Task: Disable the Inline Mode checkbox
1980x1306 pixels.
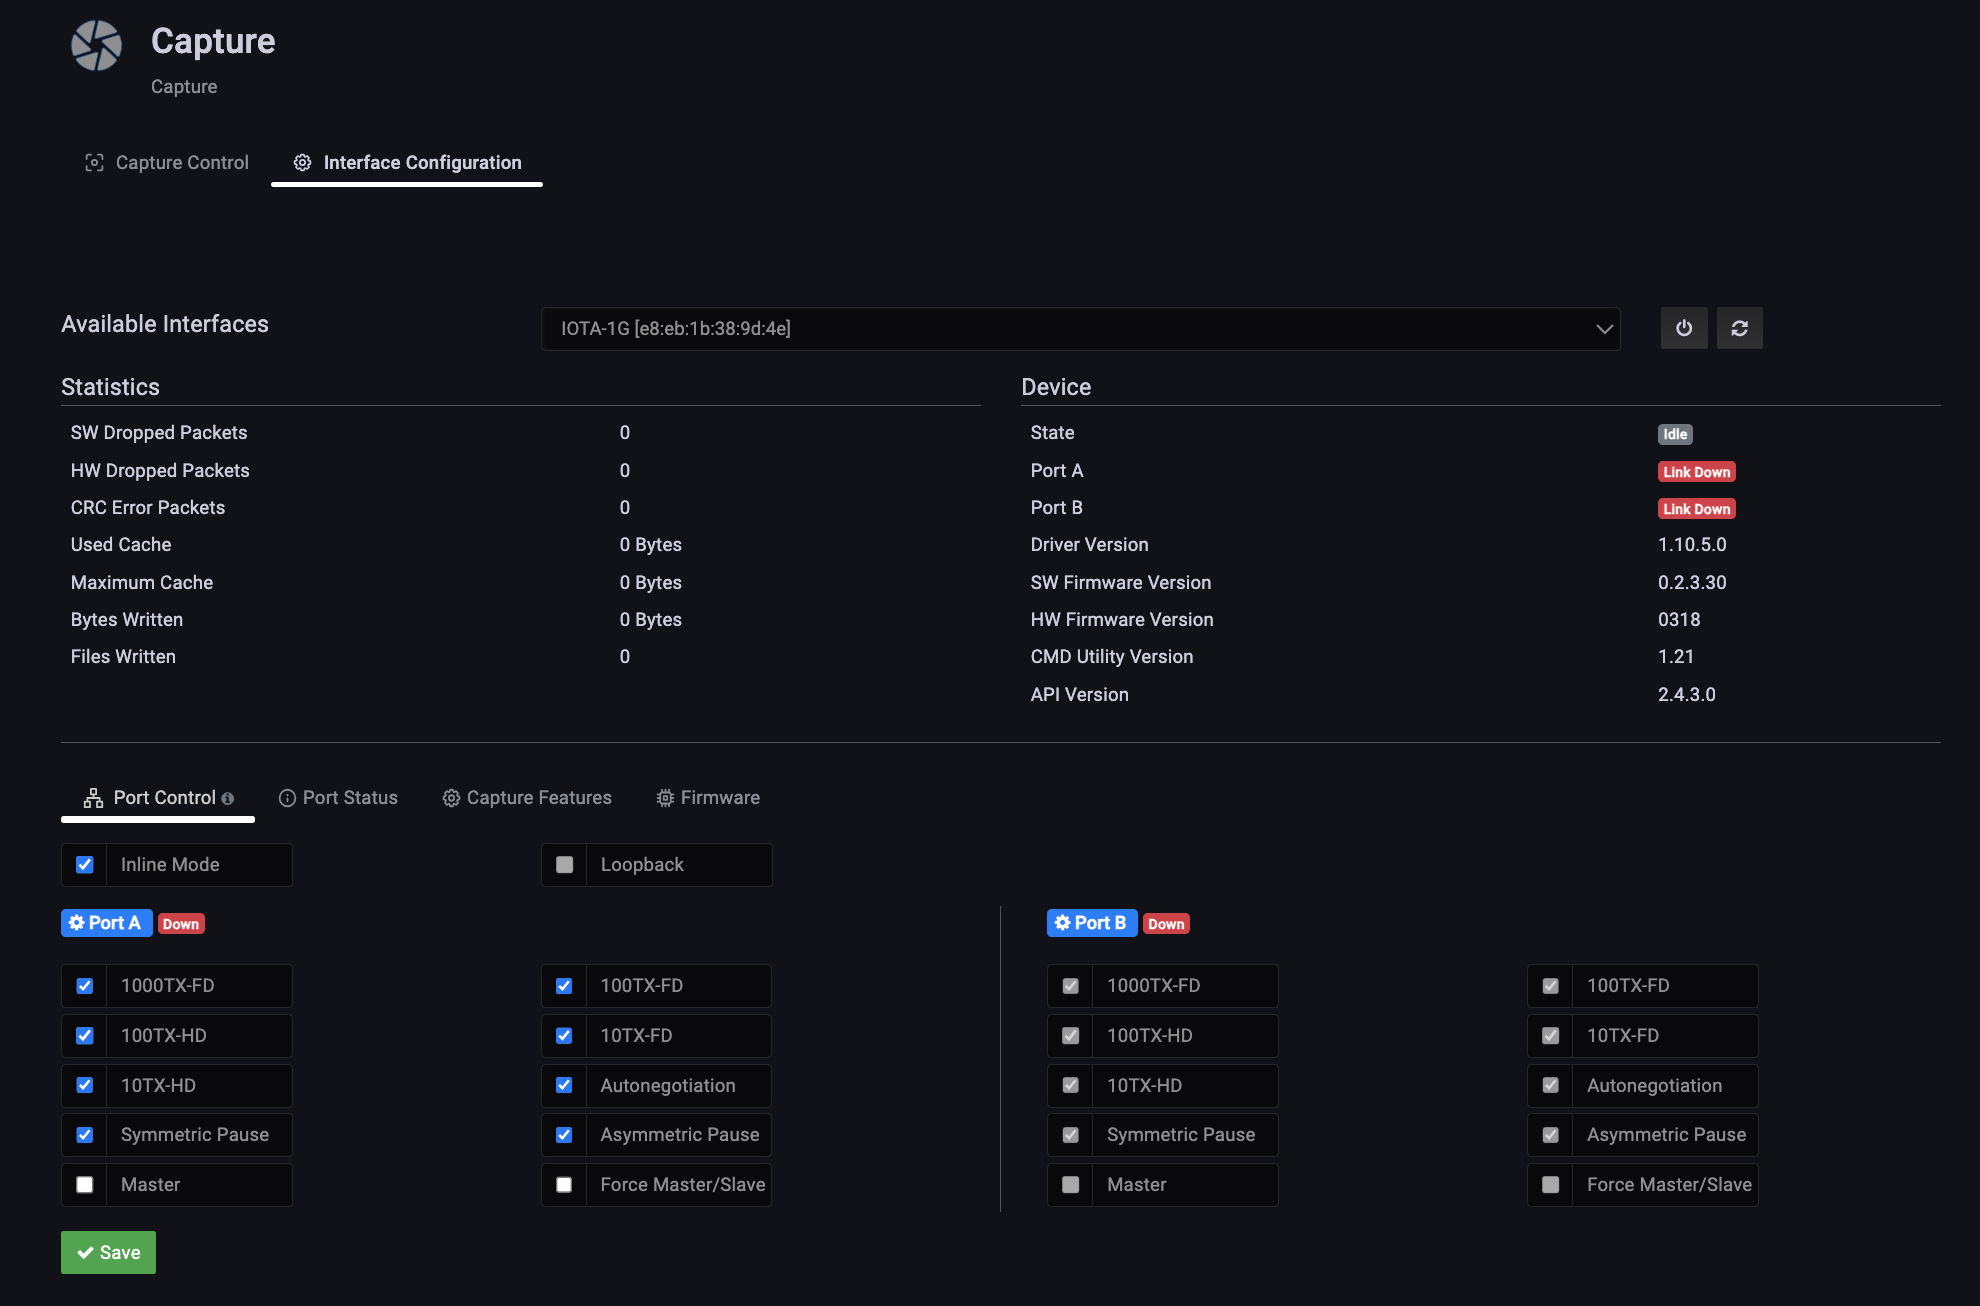Action: [85, 865]
